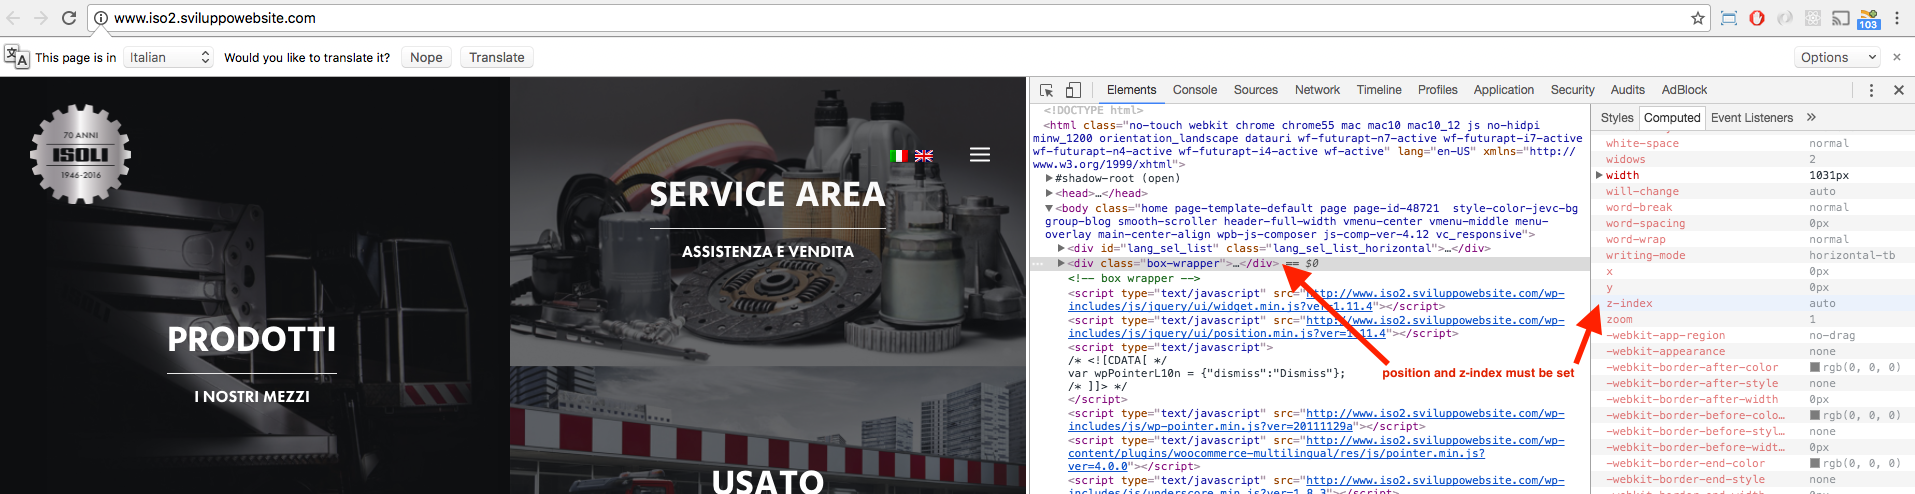Open the wp-pointer.min.js script link
Viewport: 1915px width, 494px height.
click(x=1316, y=420)
